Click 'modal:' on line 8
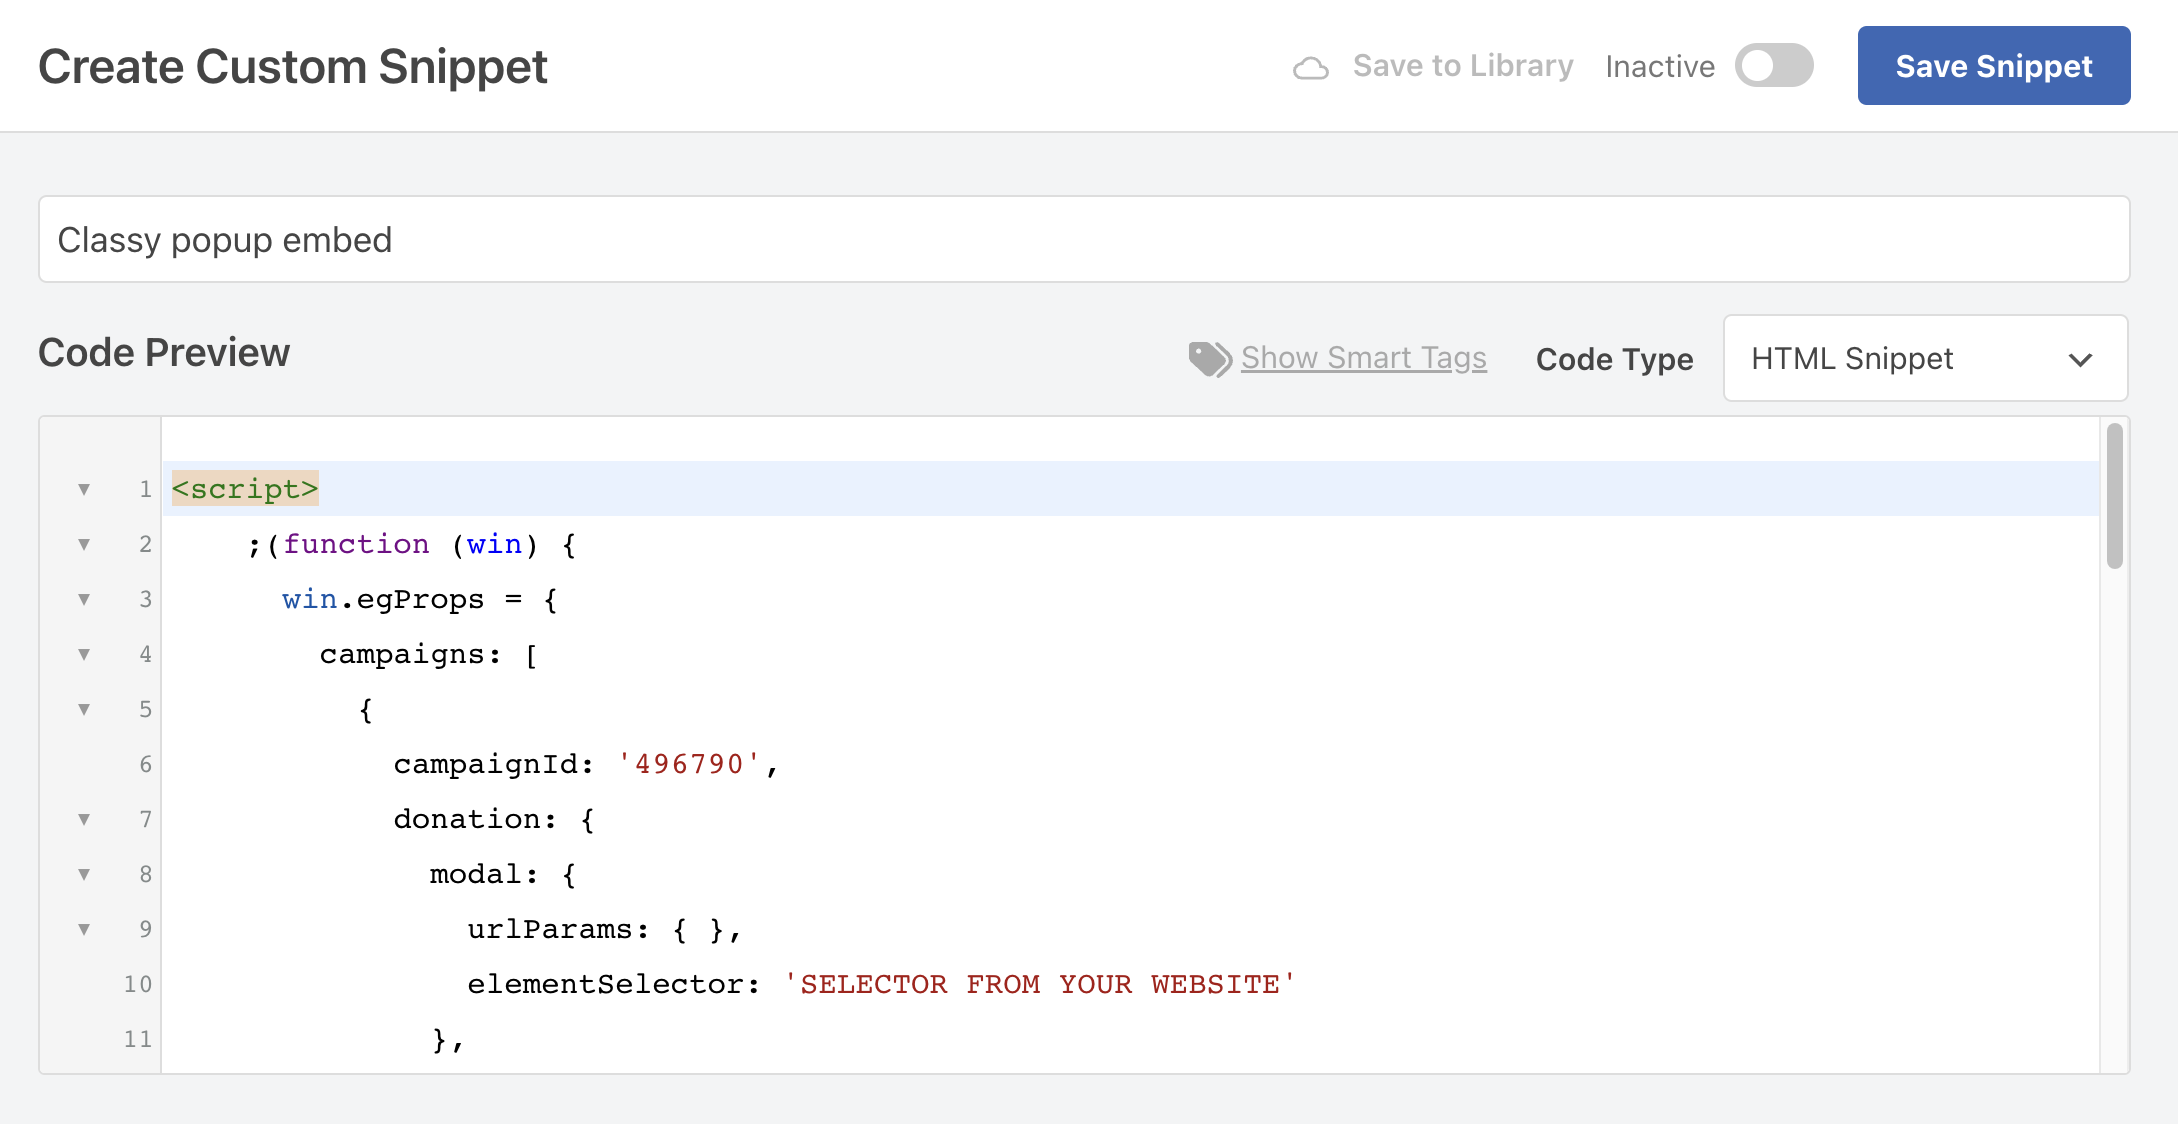The width and height of the screenshot is (2178, 1124). 484,874
